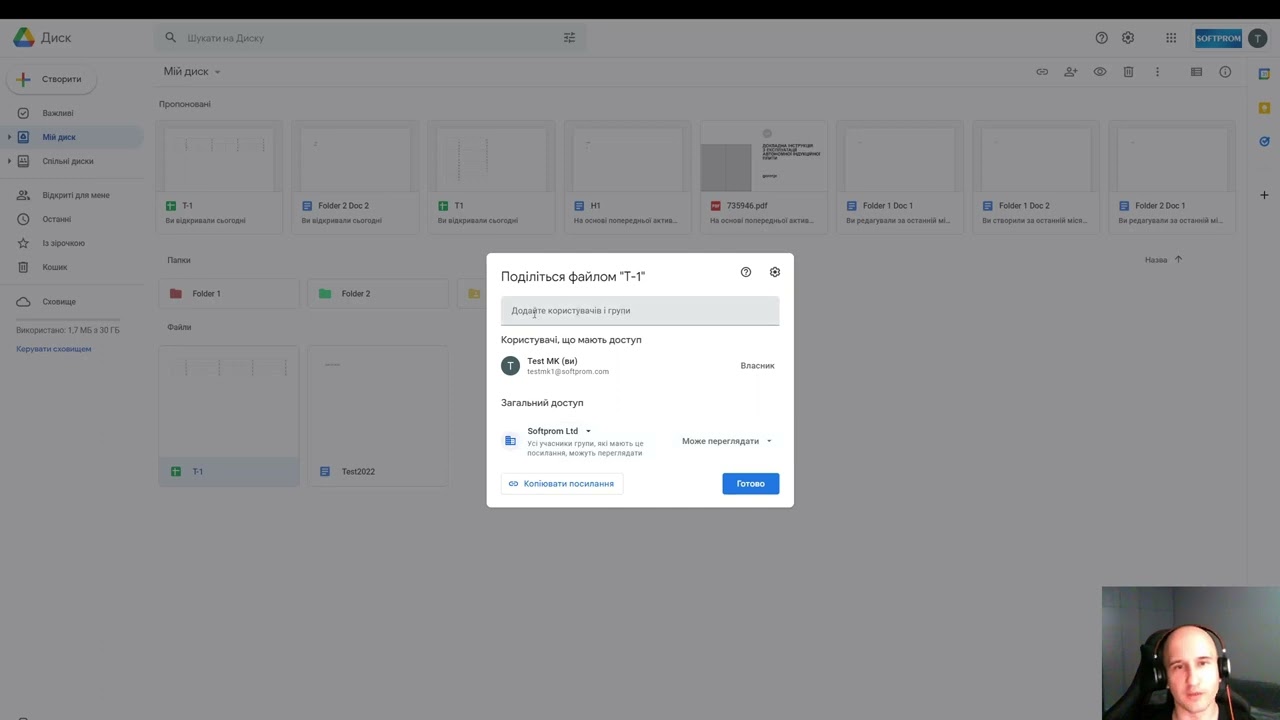Open share dialog settings gear
1280x720 pixels.
point(775,272)
